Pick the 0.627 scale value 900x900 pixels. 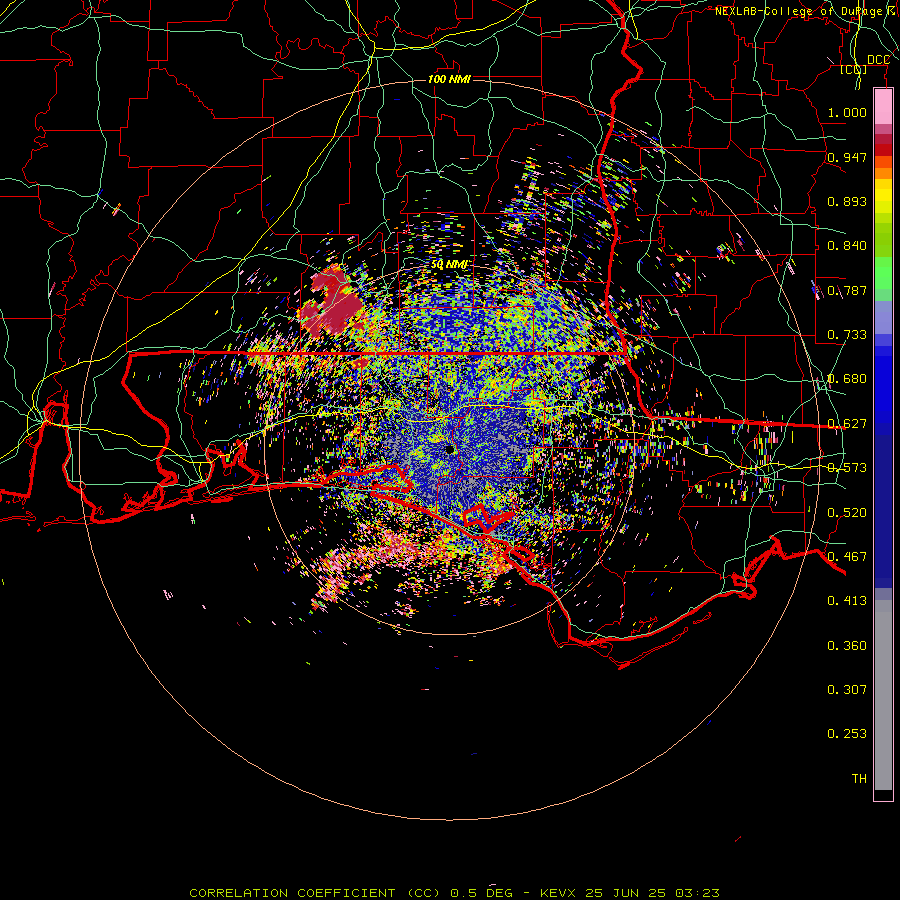[x=847, y=424]
